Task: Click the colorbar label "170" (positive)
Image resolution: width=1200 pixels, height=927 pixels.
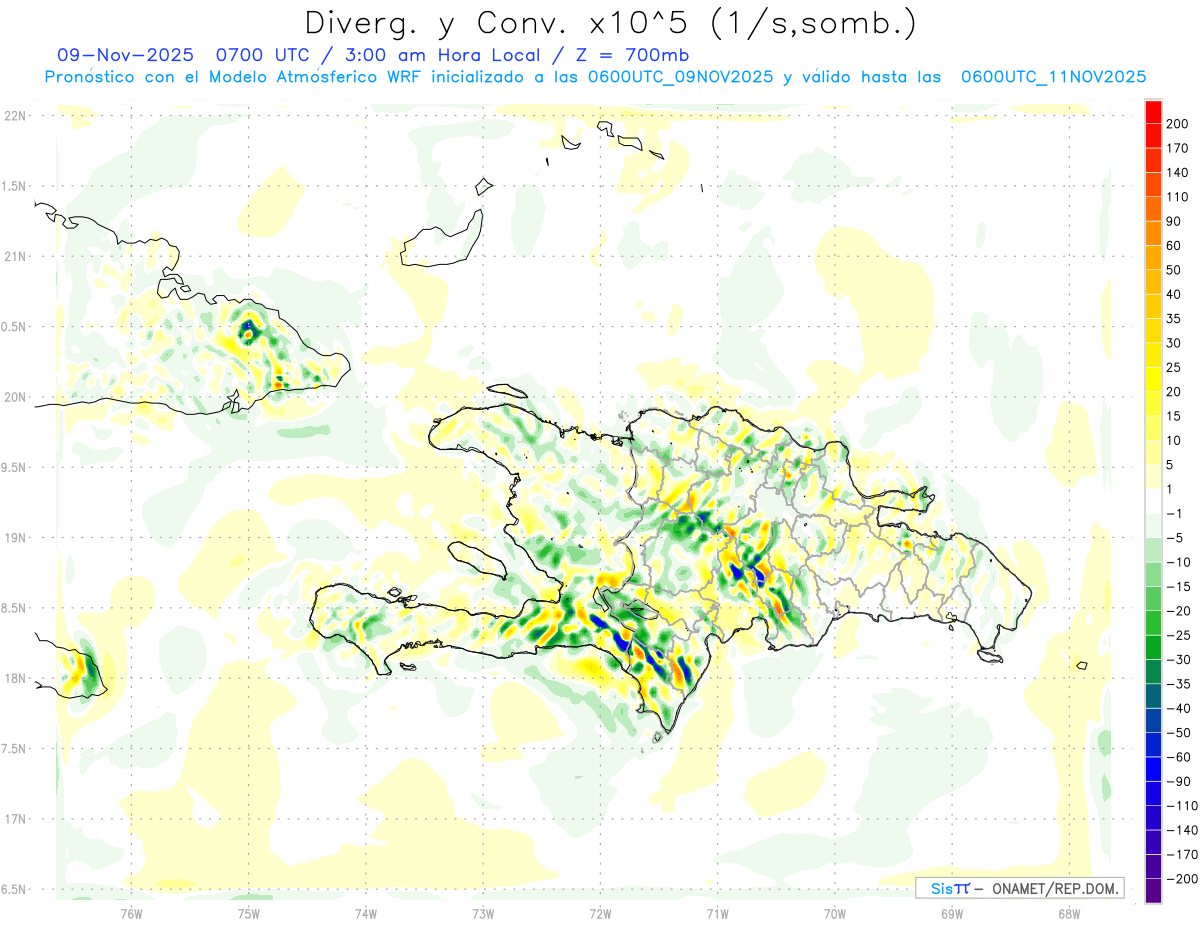Action: click(x=1177, y=148)
